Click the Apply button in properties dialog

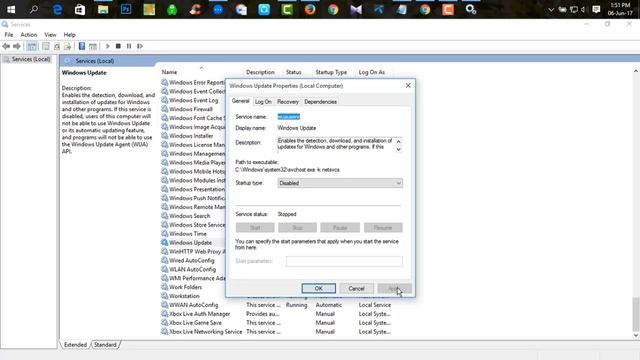(x=394, y=289)
